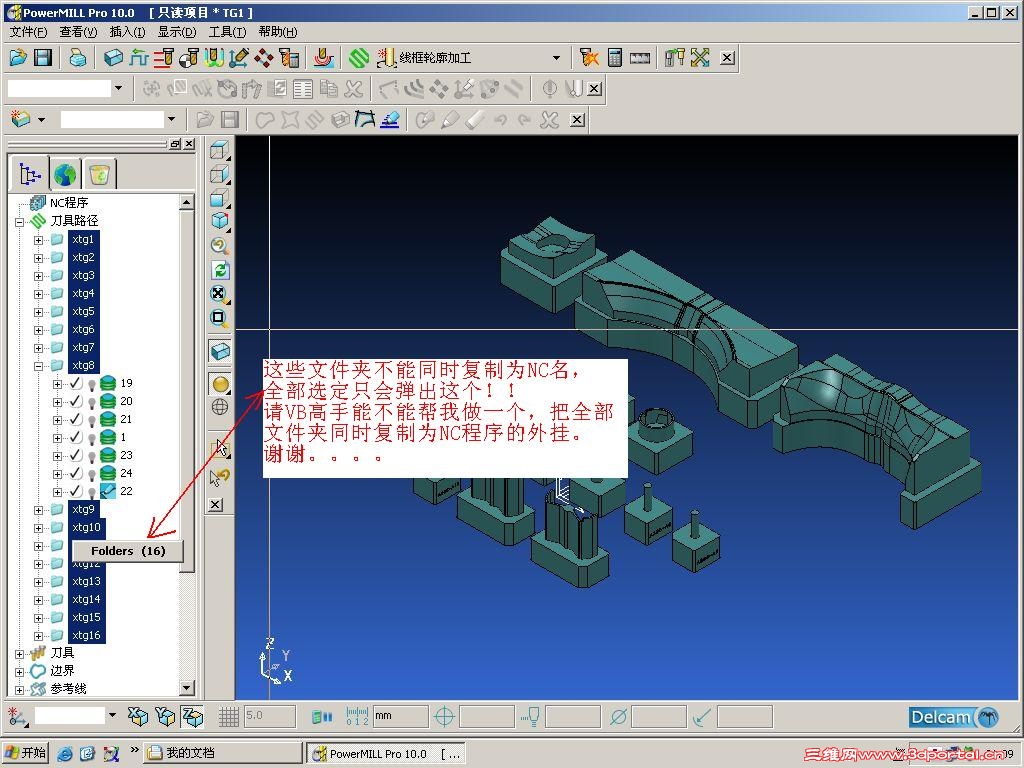Click the 开始 Start button
Image resolution: width=1024 pixels, height=768 pixels.
[25, 752]
